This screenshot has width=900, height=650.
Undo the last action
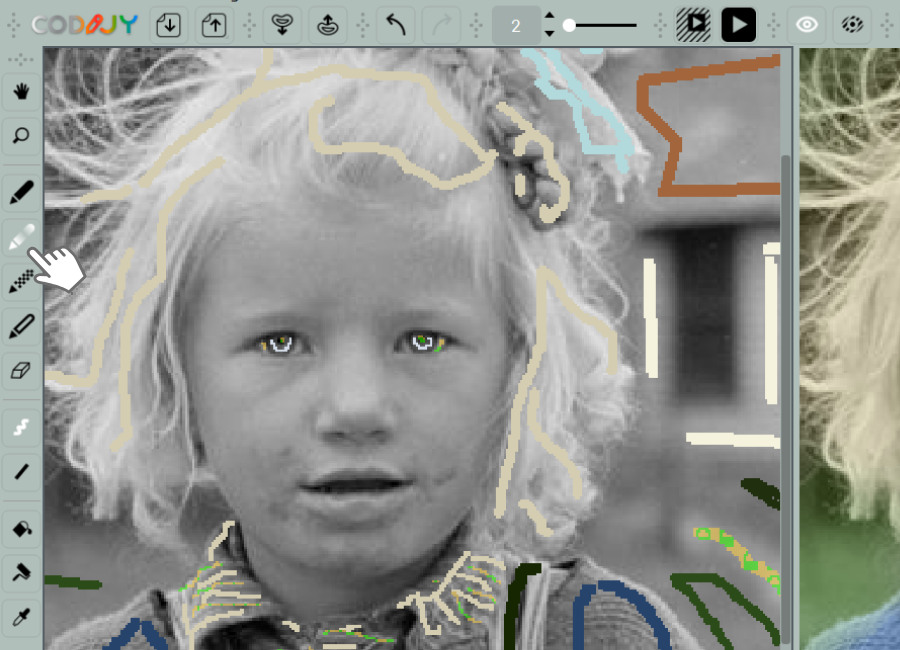point(395,25)
